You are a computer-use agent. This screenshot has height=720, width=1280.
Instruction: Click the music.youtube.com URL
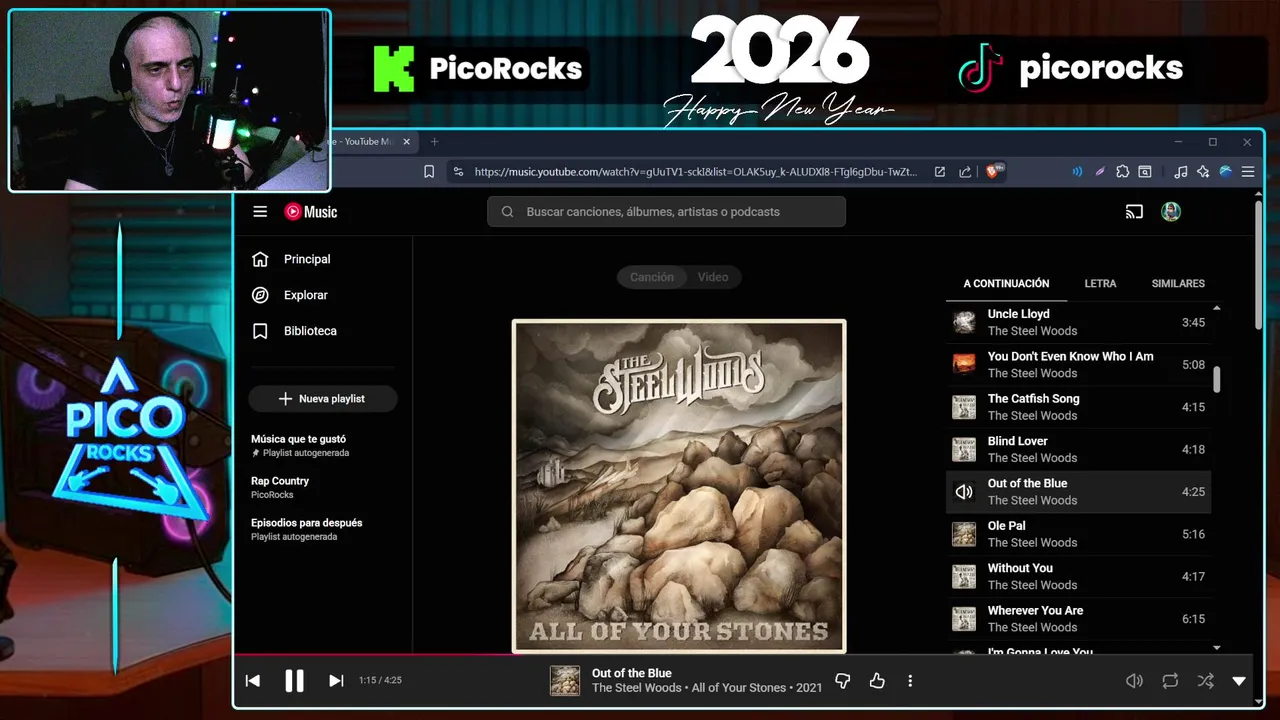click(x=695, y=172)
